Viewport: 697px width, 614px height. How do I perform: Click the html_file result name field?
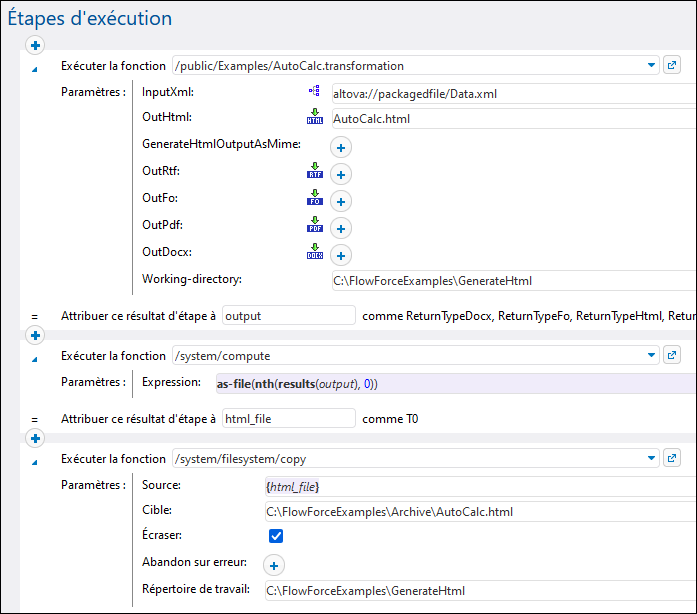point(288,418)
